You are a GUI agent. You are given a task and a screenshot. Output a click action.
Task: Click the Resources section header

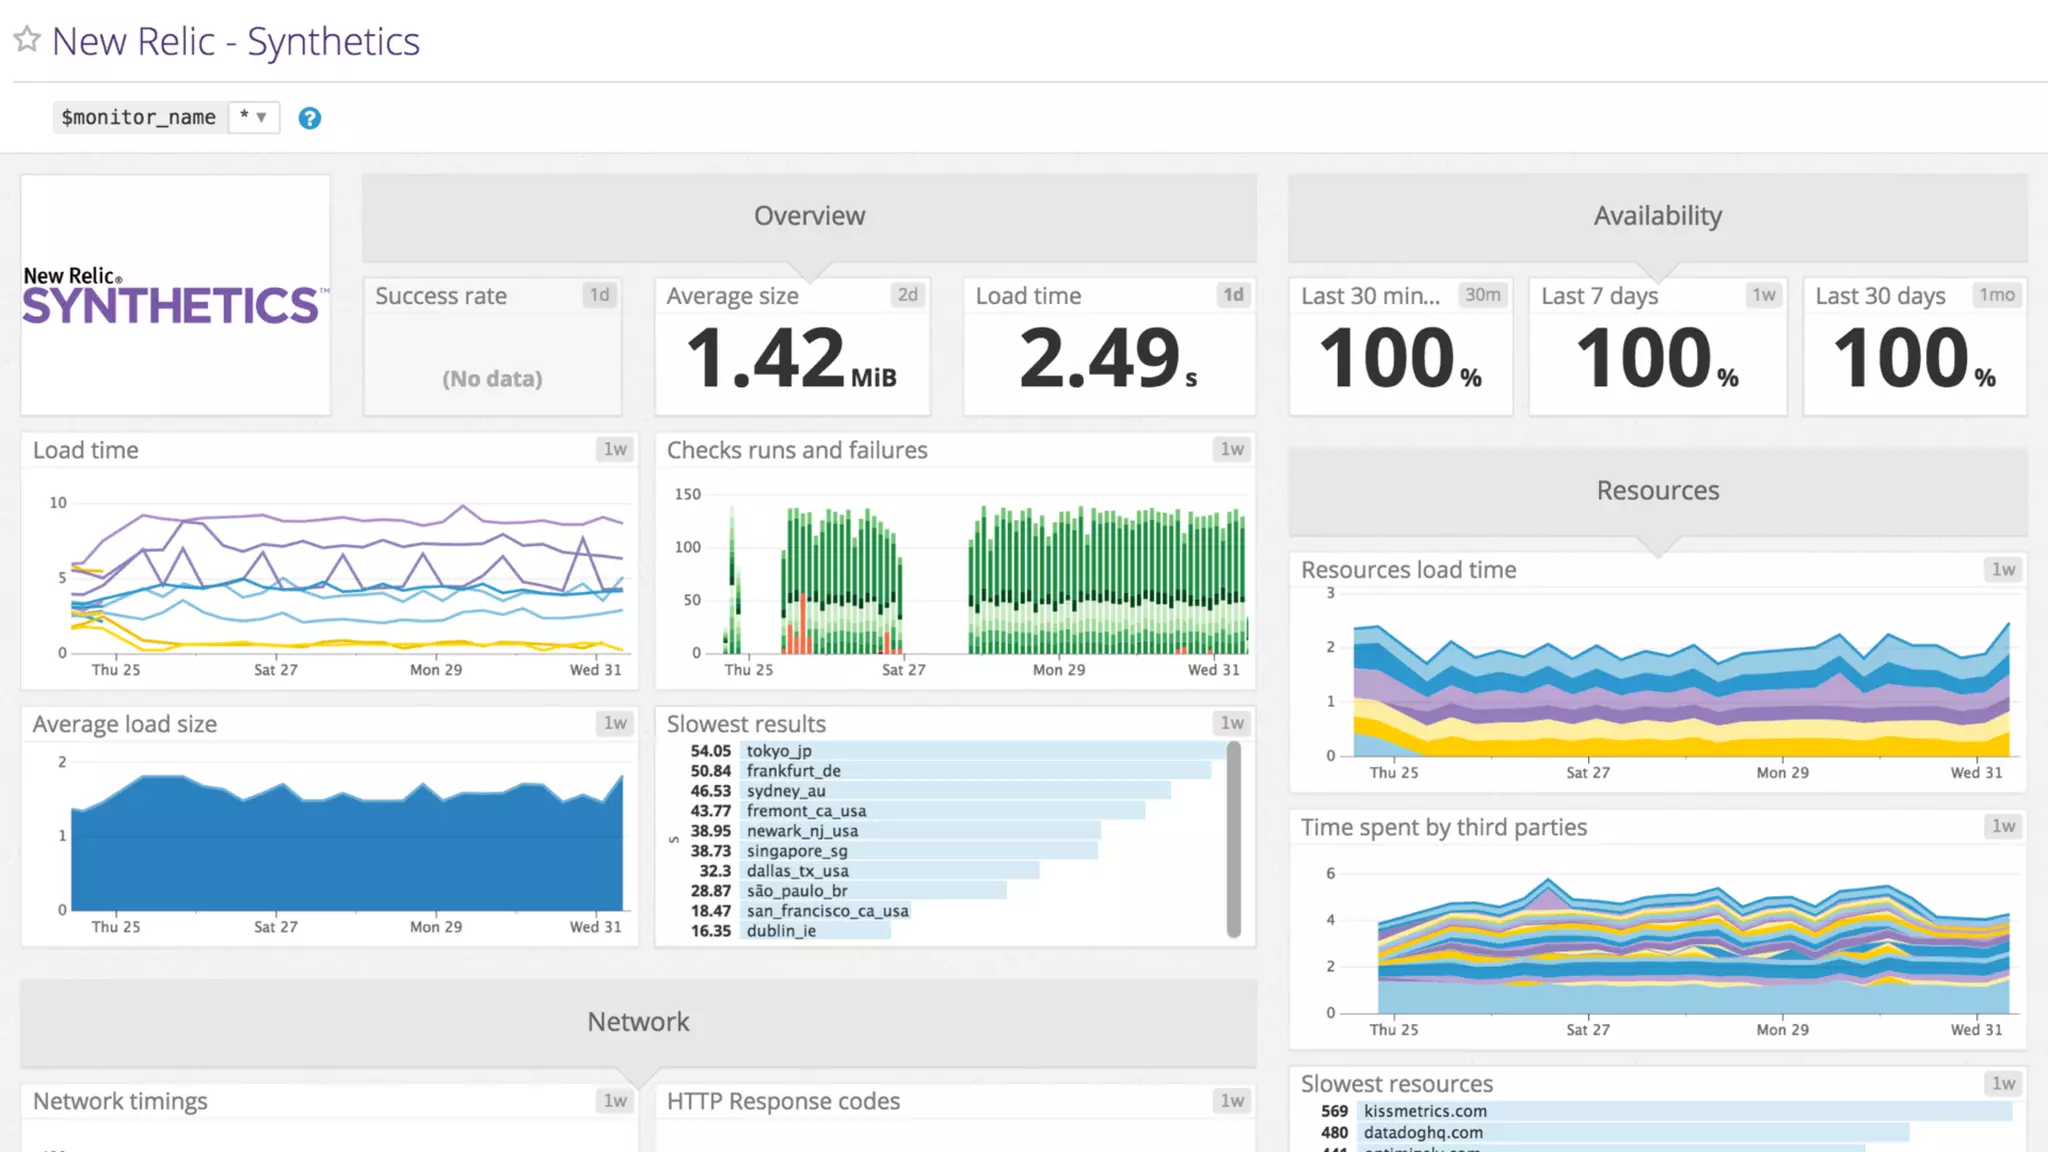click(1657, 491)
